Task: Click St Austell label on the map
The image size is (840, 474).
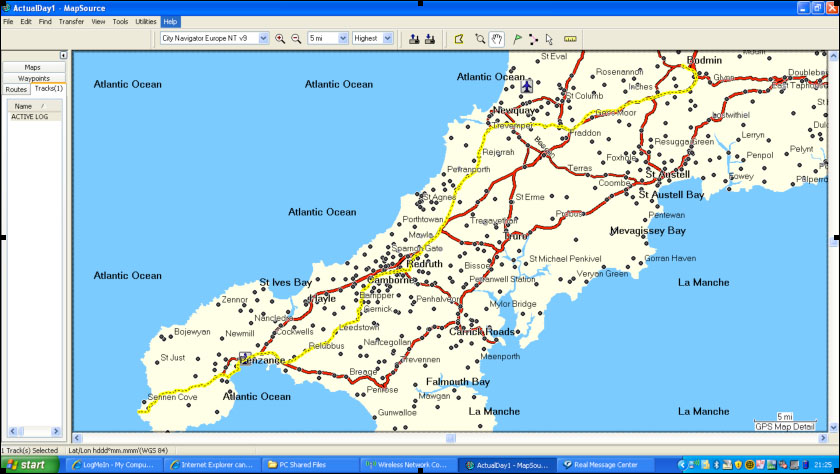Action: click(x=668, y=174)
